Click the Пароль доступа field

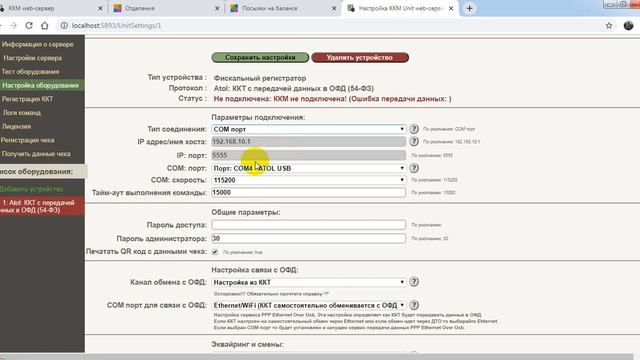(309, 225)
